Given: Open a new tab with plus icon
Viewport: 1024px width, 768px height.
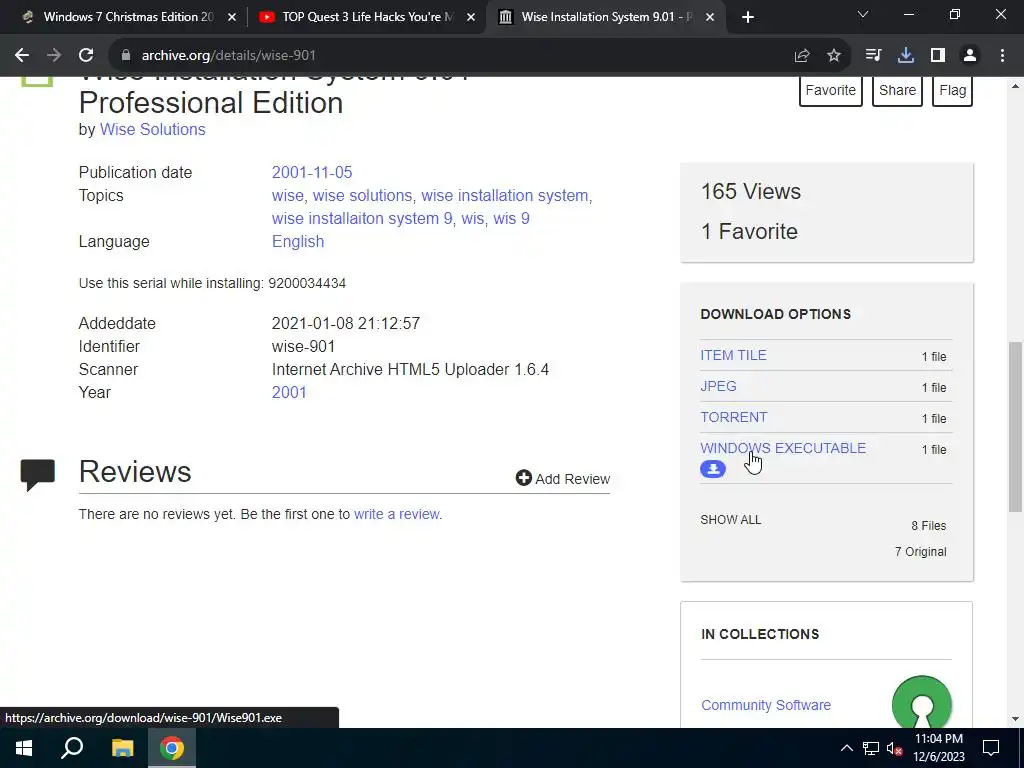Looking at the screenshot, I should click(x=748, y=17).
